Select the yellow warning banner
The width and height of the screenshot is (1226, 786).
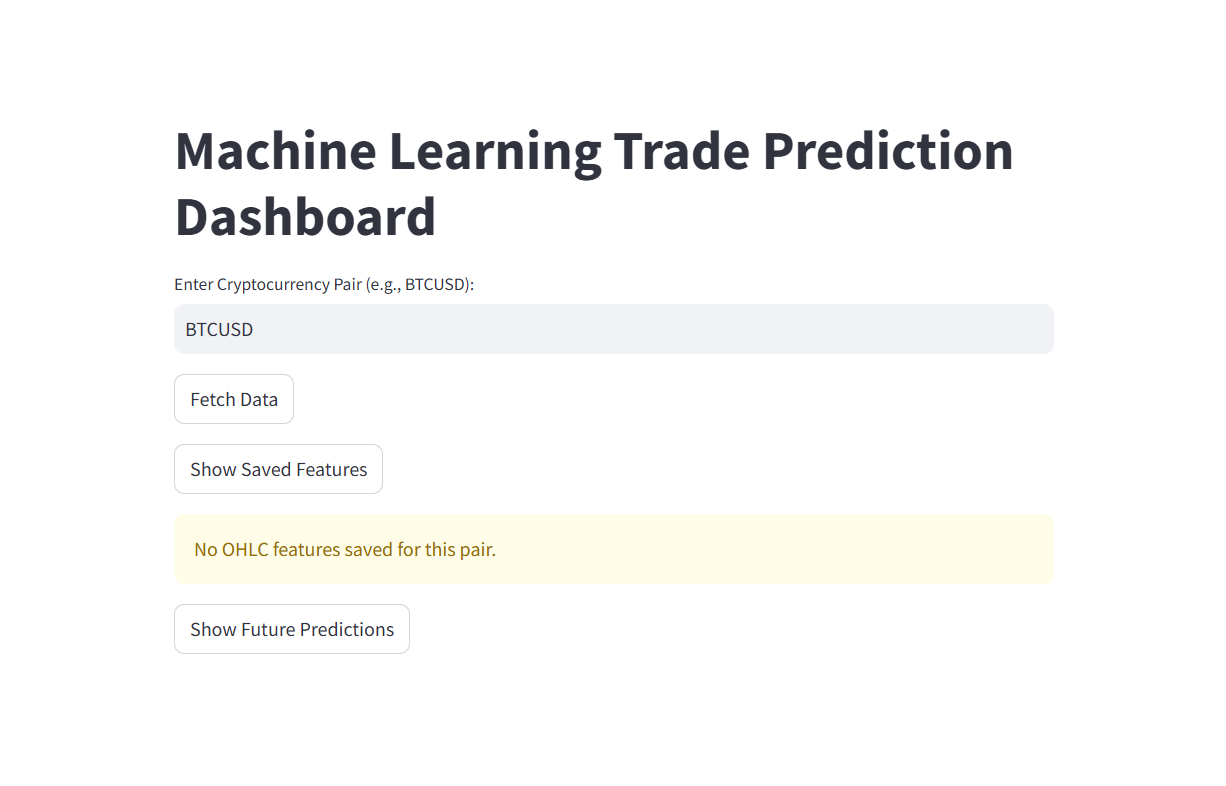(613, 549)
